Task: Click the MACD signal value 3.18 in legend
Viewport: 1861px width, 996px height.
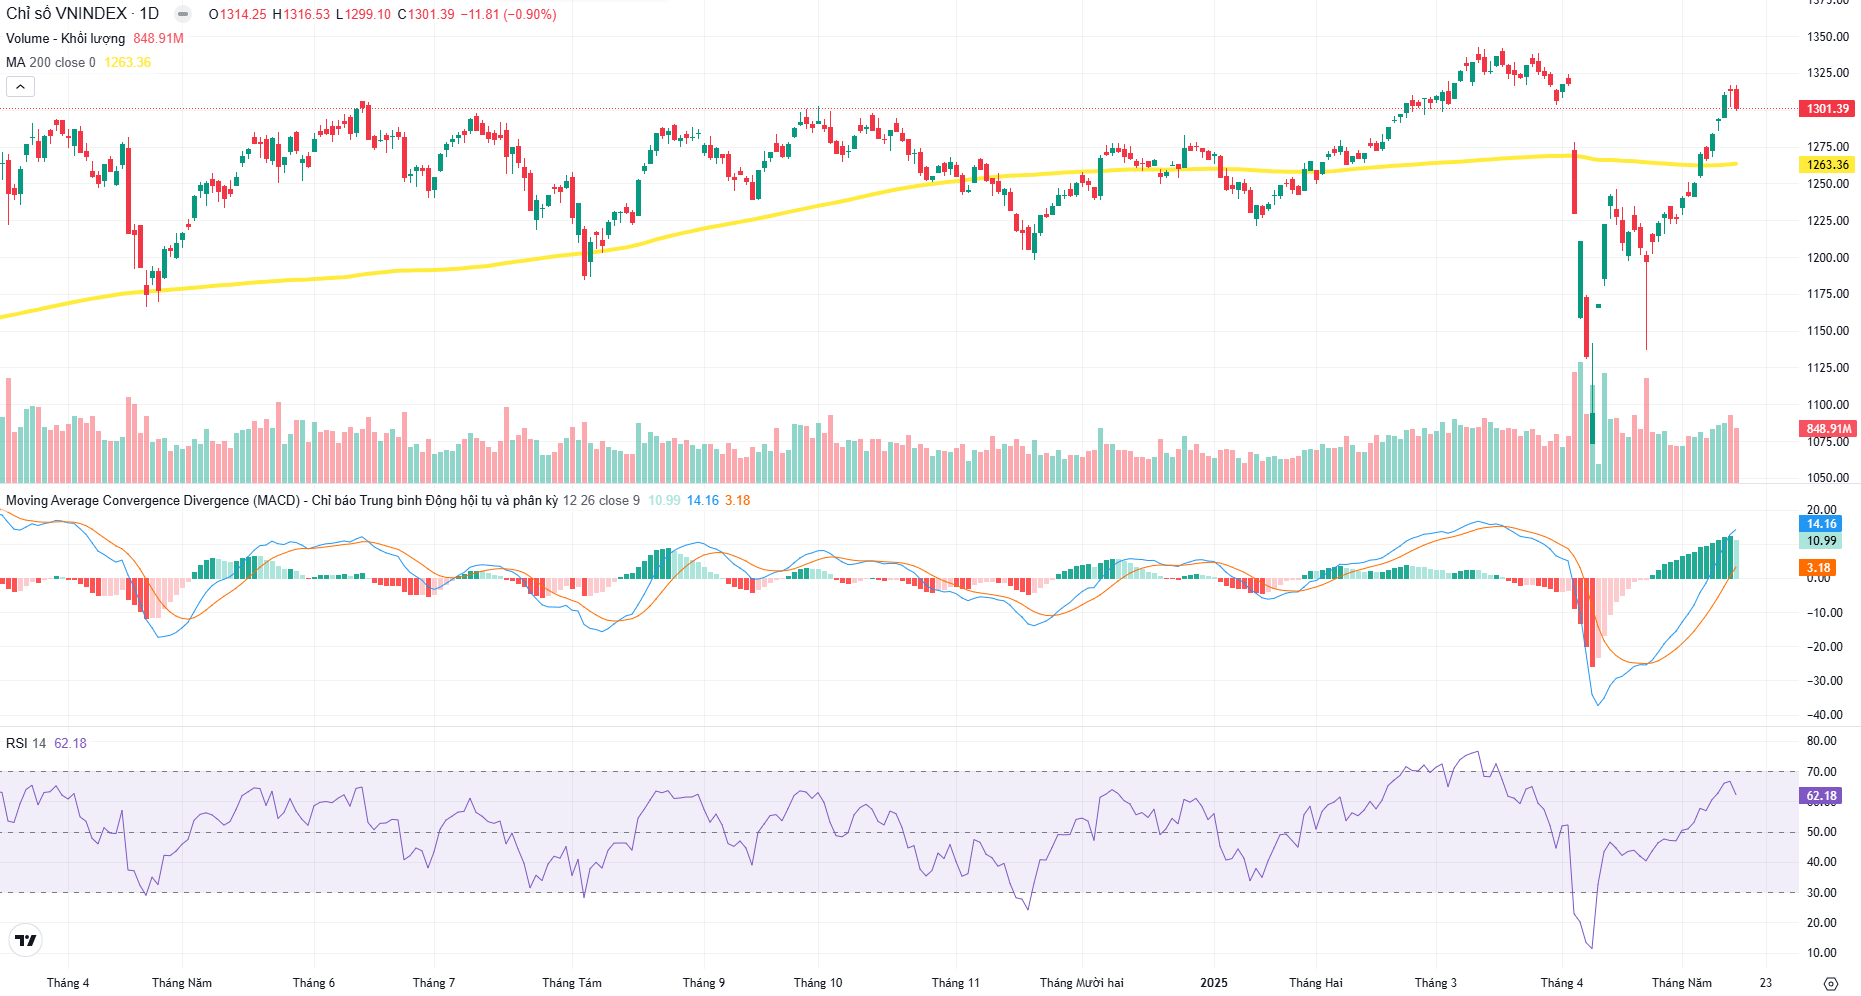Action: click(737, 500)
